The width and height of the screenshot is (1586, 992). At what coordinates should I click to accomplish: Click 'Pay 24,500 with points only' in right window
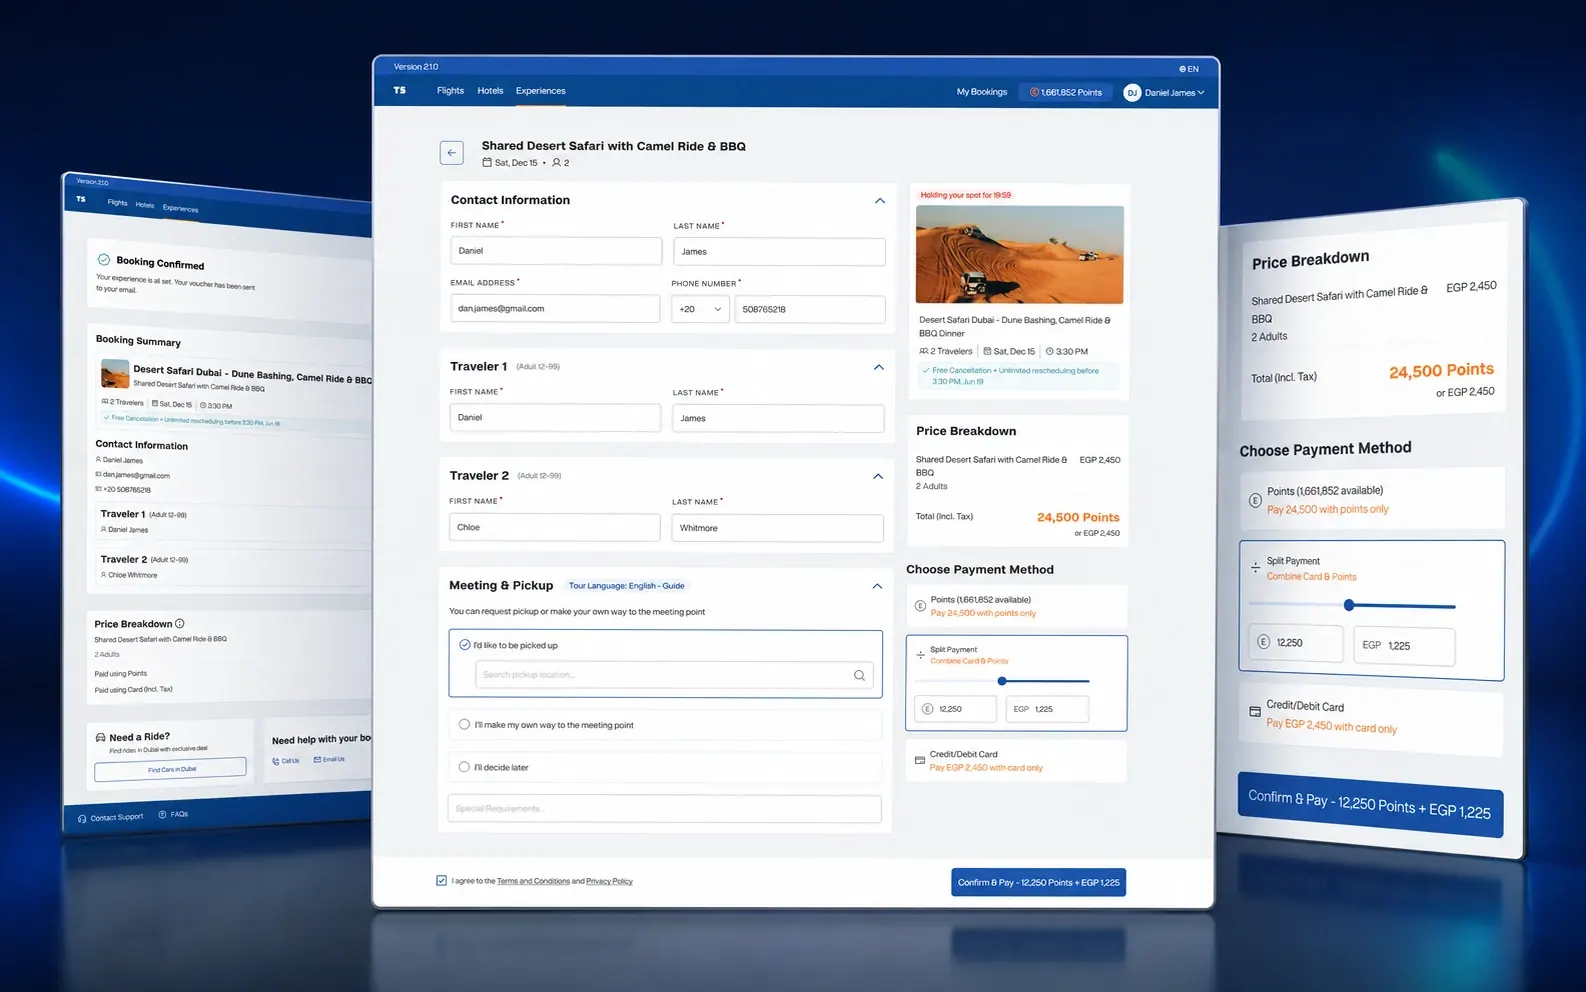pyautogui.click(x=1328, y=509)
